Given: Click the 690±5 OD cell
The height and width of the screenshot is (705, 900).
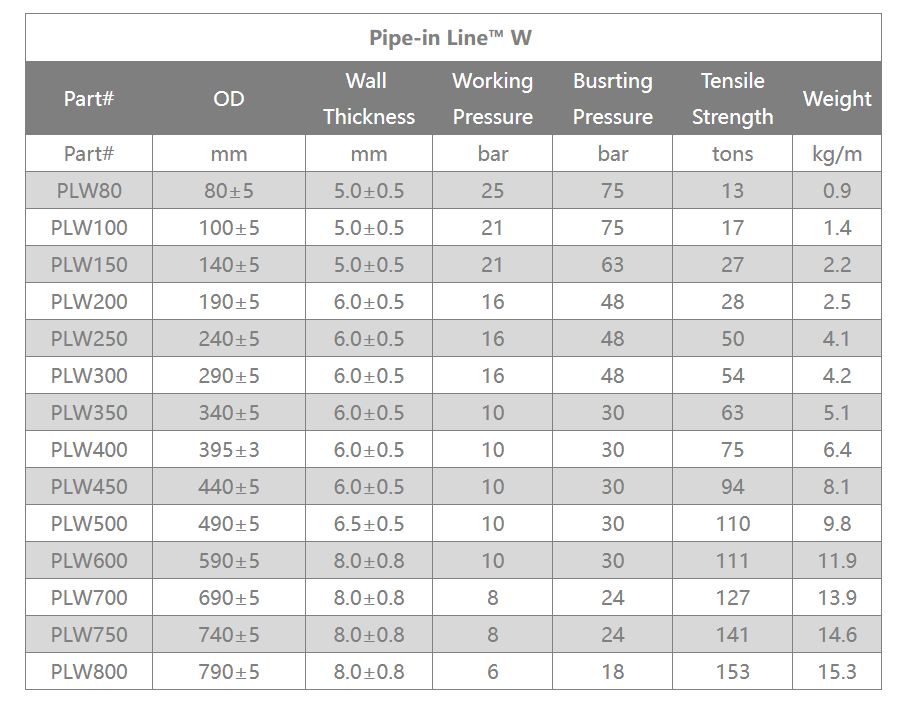Looking at the screenshot, I should pyautogui.click(x=228, y=598).
